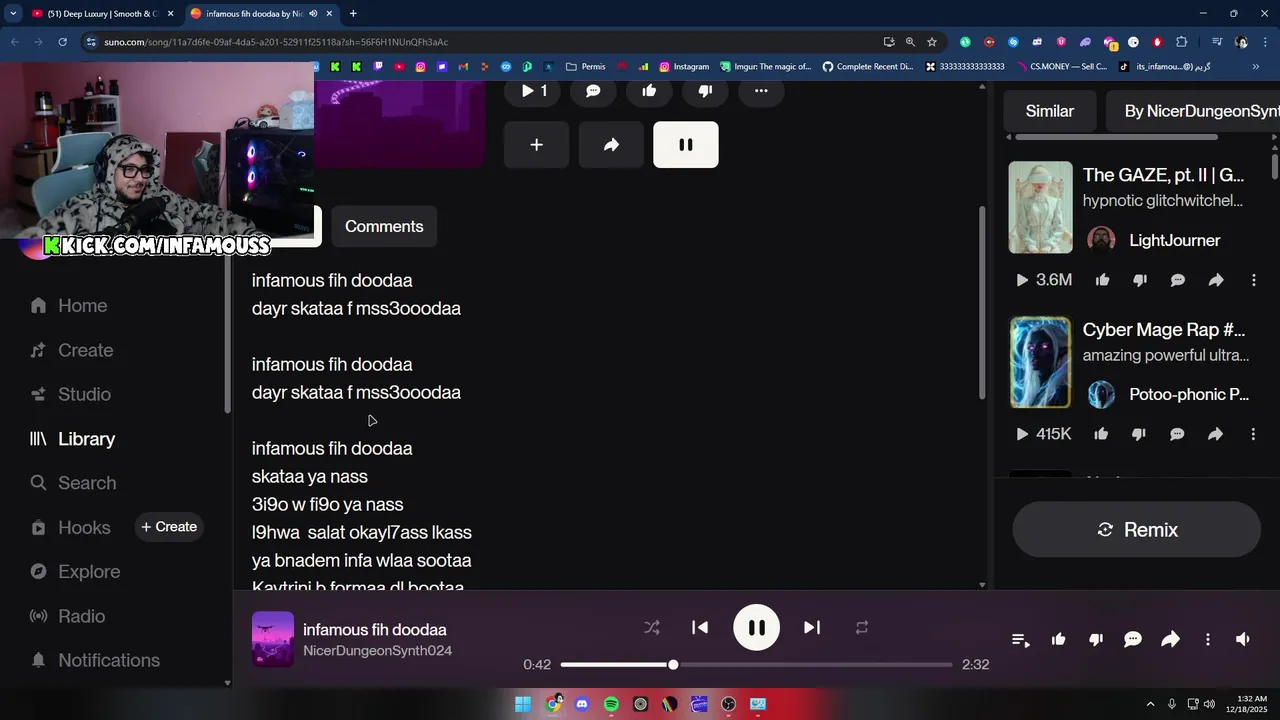Open more options for Cyber Mage Rap
Screen dimensions: 1280x720
pos(1253,434)
